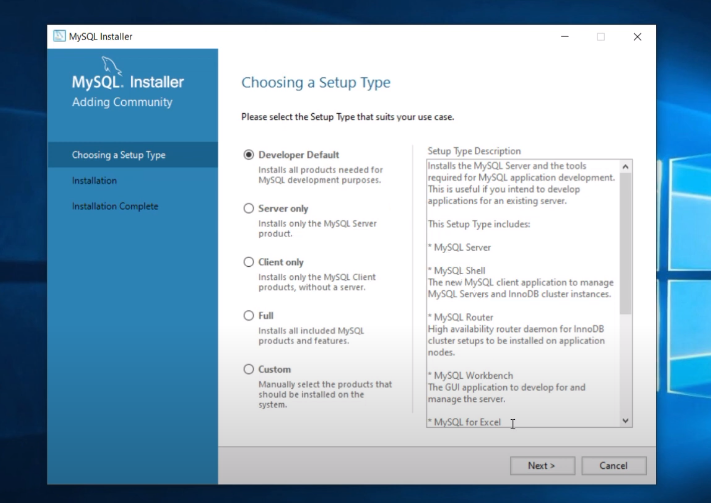Choose the Client only radio option
This screenshot has width=711, height=503.
click(x=248, y=262)
